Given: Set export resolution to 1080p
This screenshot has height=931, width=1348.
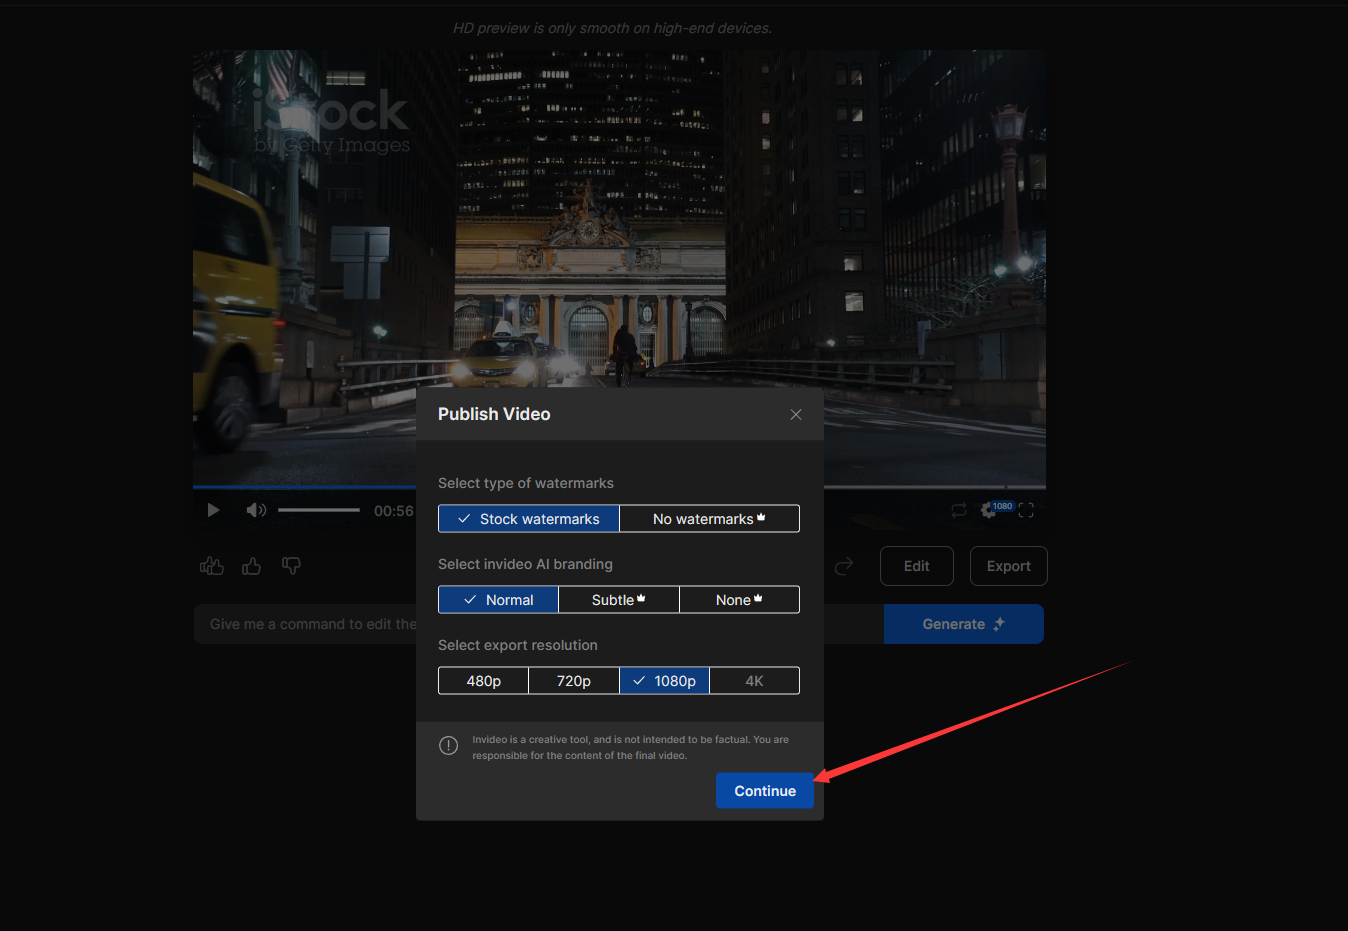Looking at the screenshot, I should pos(665,681).
